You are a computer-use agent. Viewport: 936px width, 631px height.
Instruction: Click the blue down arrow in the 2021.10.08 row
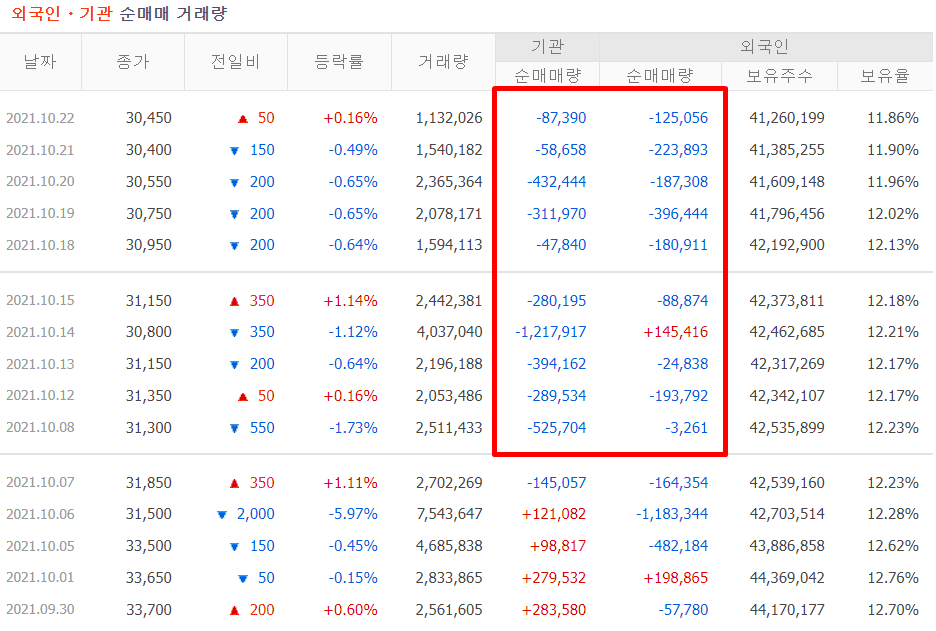(x=234, y=428)
